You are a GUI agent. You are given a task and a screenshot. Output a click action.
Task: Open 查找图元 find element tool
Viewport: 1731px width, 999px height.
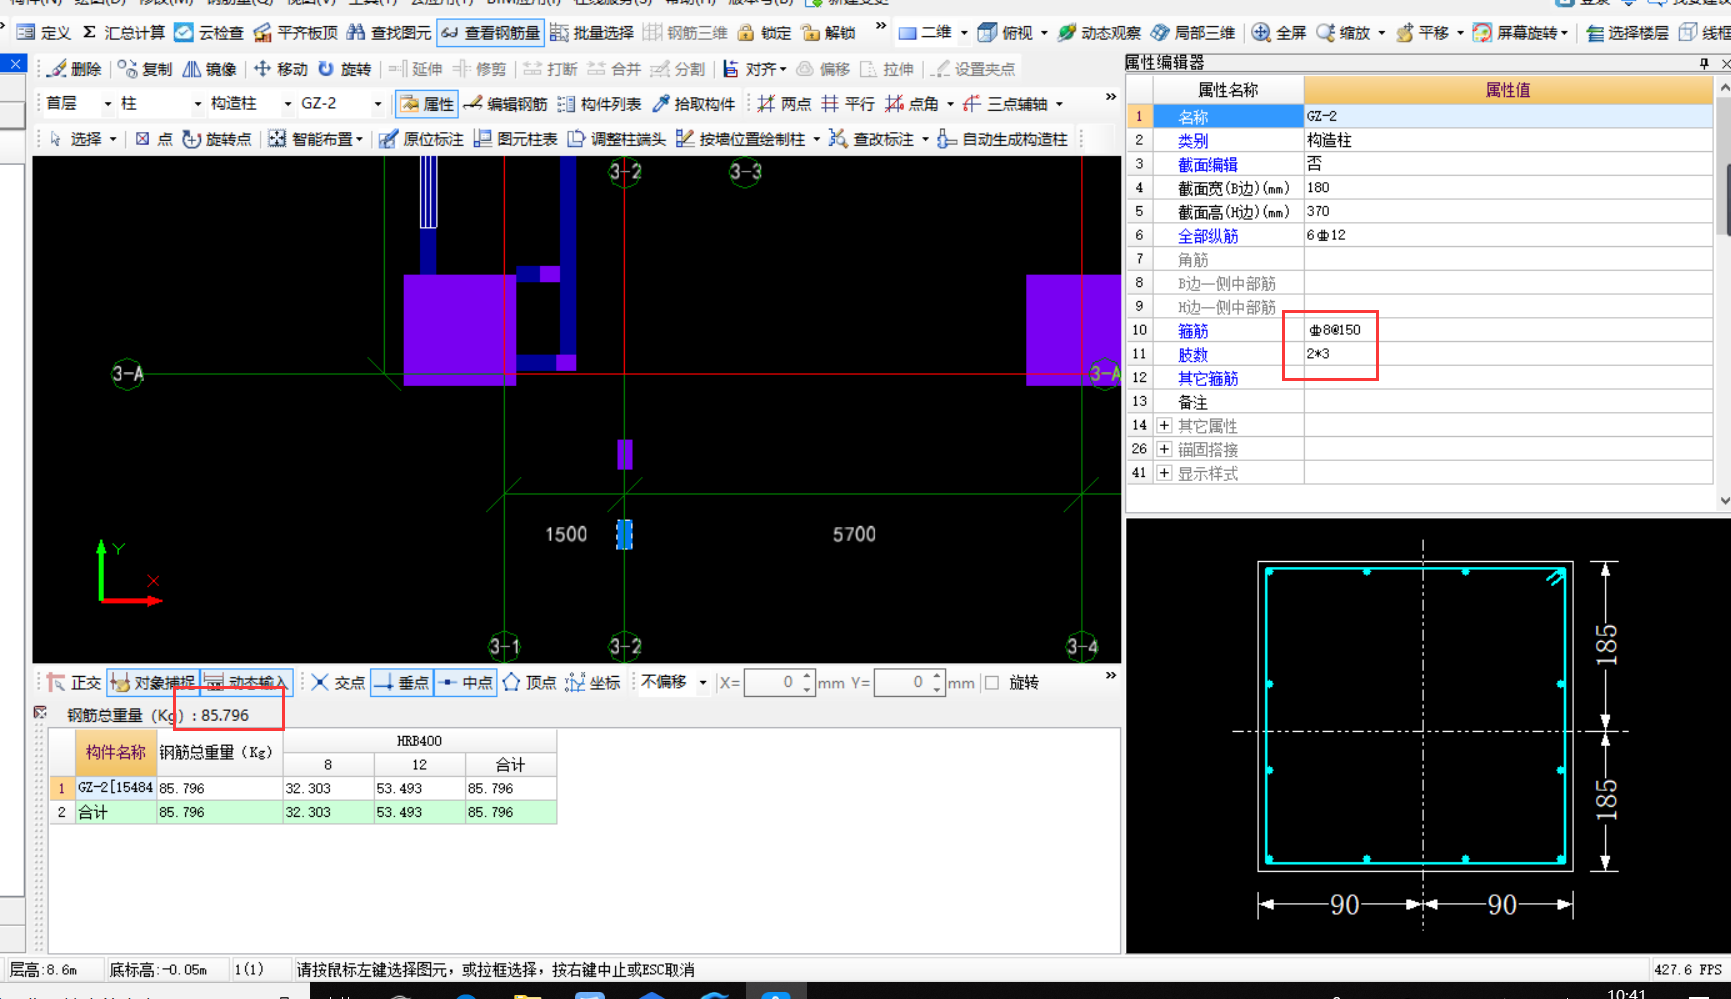pos(388,33)
